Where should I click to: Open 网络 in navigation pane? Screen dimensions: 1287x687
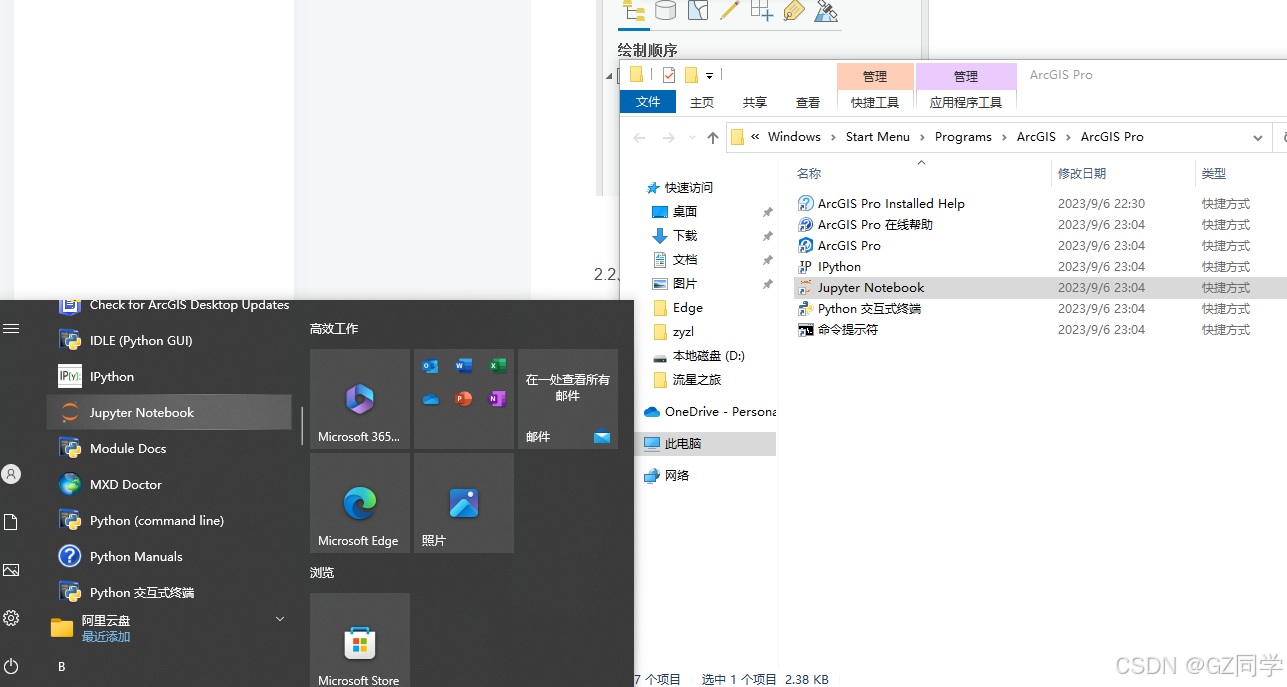pyautogui.click(x=677, y=476)
